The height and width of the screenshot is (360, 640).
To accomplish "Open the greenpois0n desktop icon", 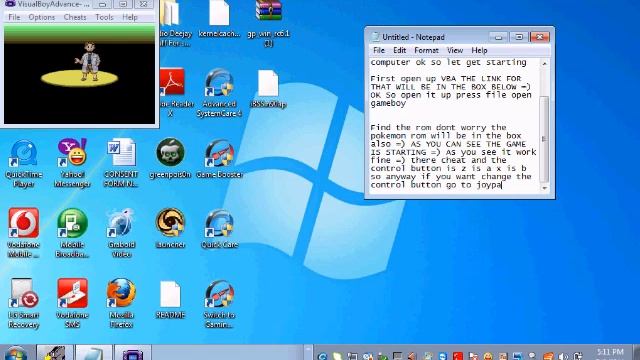I will (170, 159).
